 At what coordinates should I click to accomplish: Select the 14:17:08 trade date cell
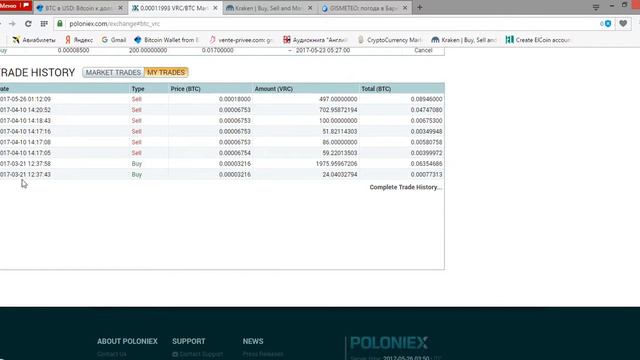pyautogui.click(x=25, y=142)
